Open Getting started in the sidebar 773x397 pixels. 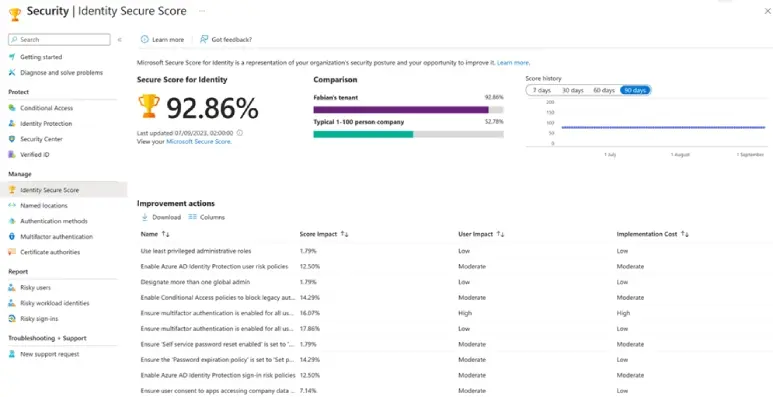(41, 57)
